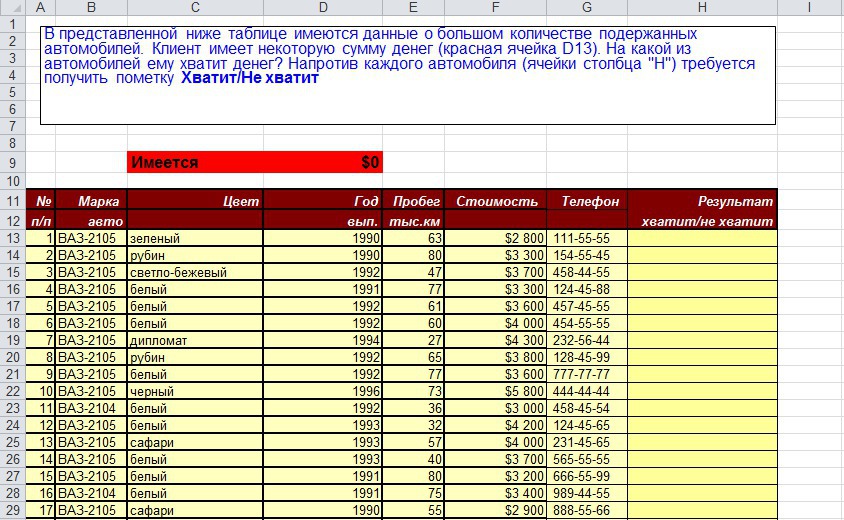Click the 'рубин' cell in row 14
844x520 pixels.
click(195, 255)
